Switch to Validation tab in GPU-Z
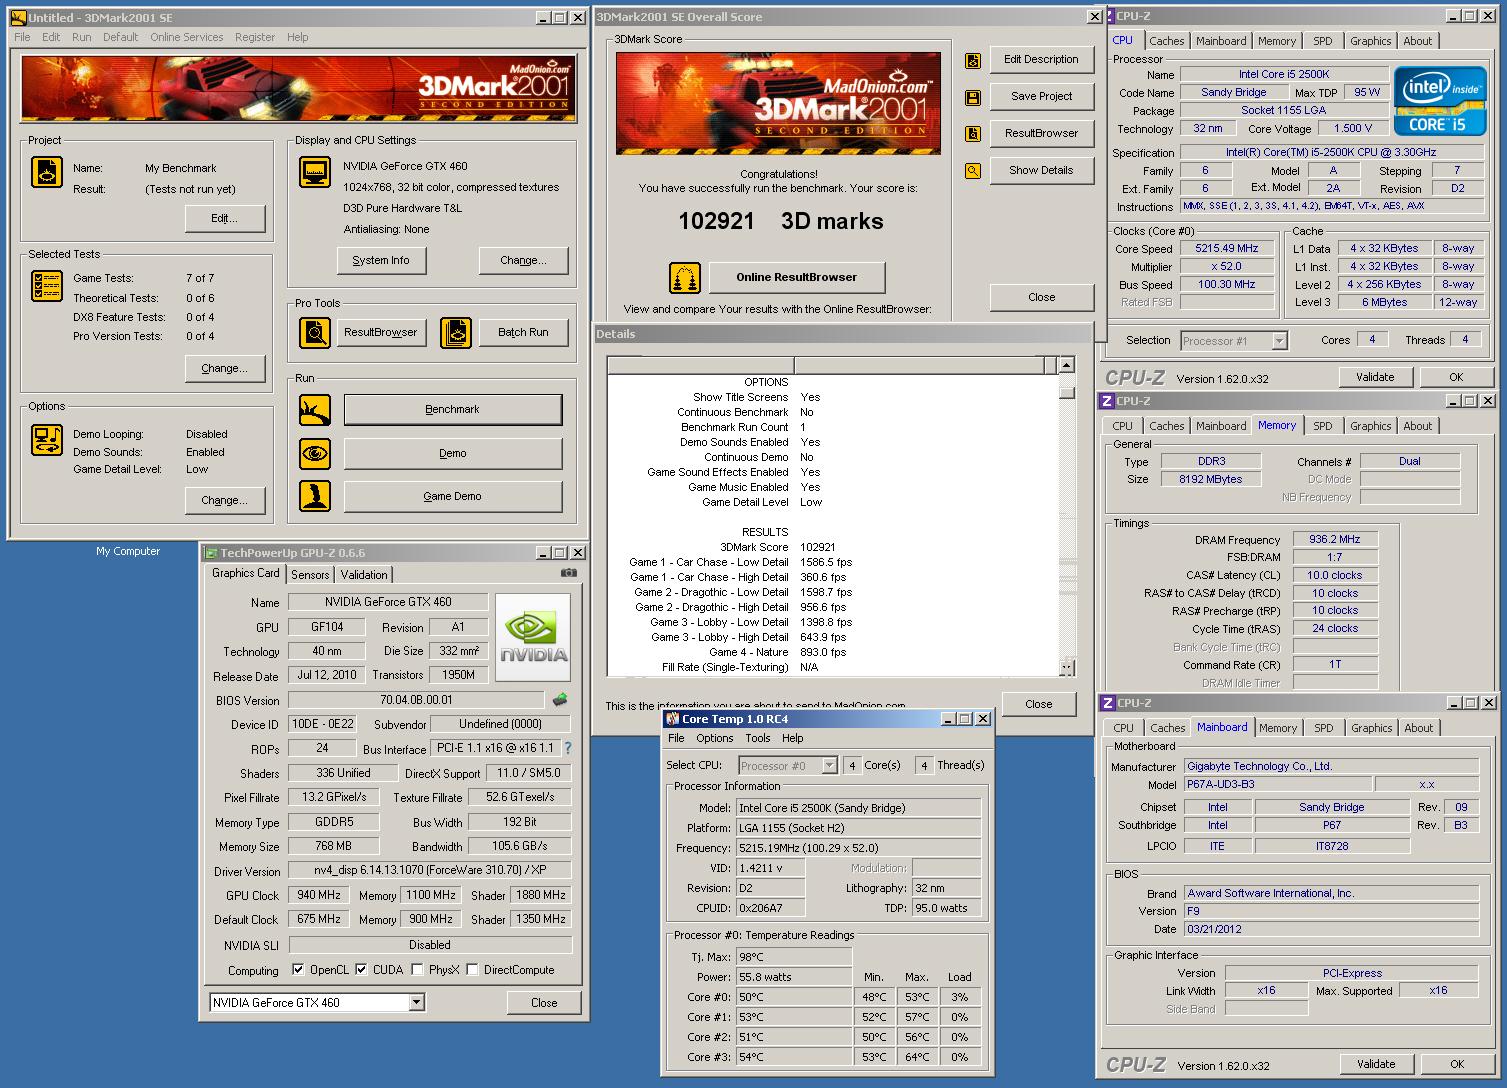Image resolution: width=1507 pixels, height=1088 pixels. pyautogui.click(x=364, y=575)
